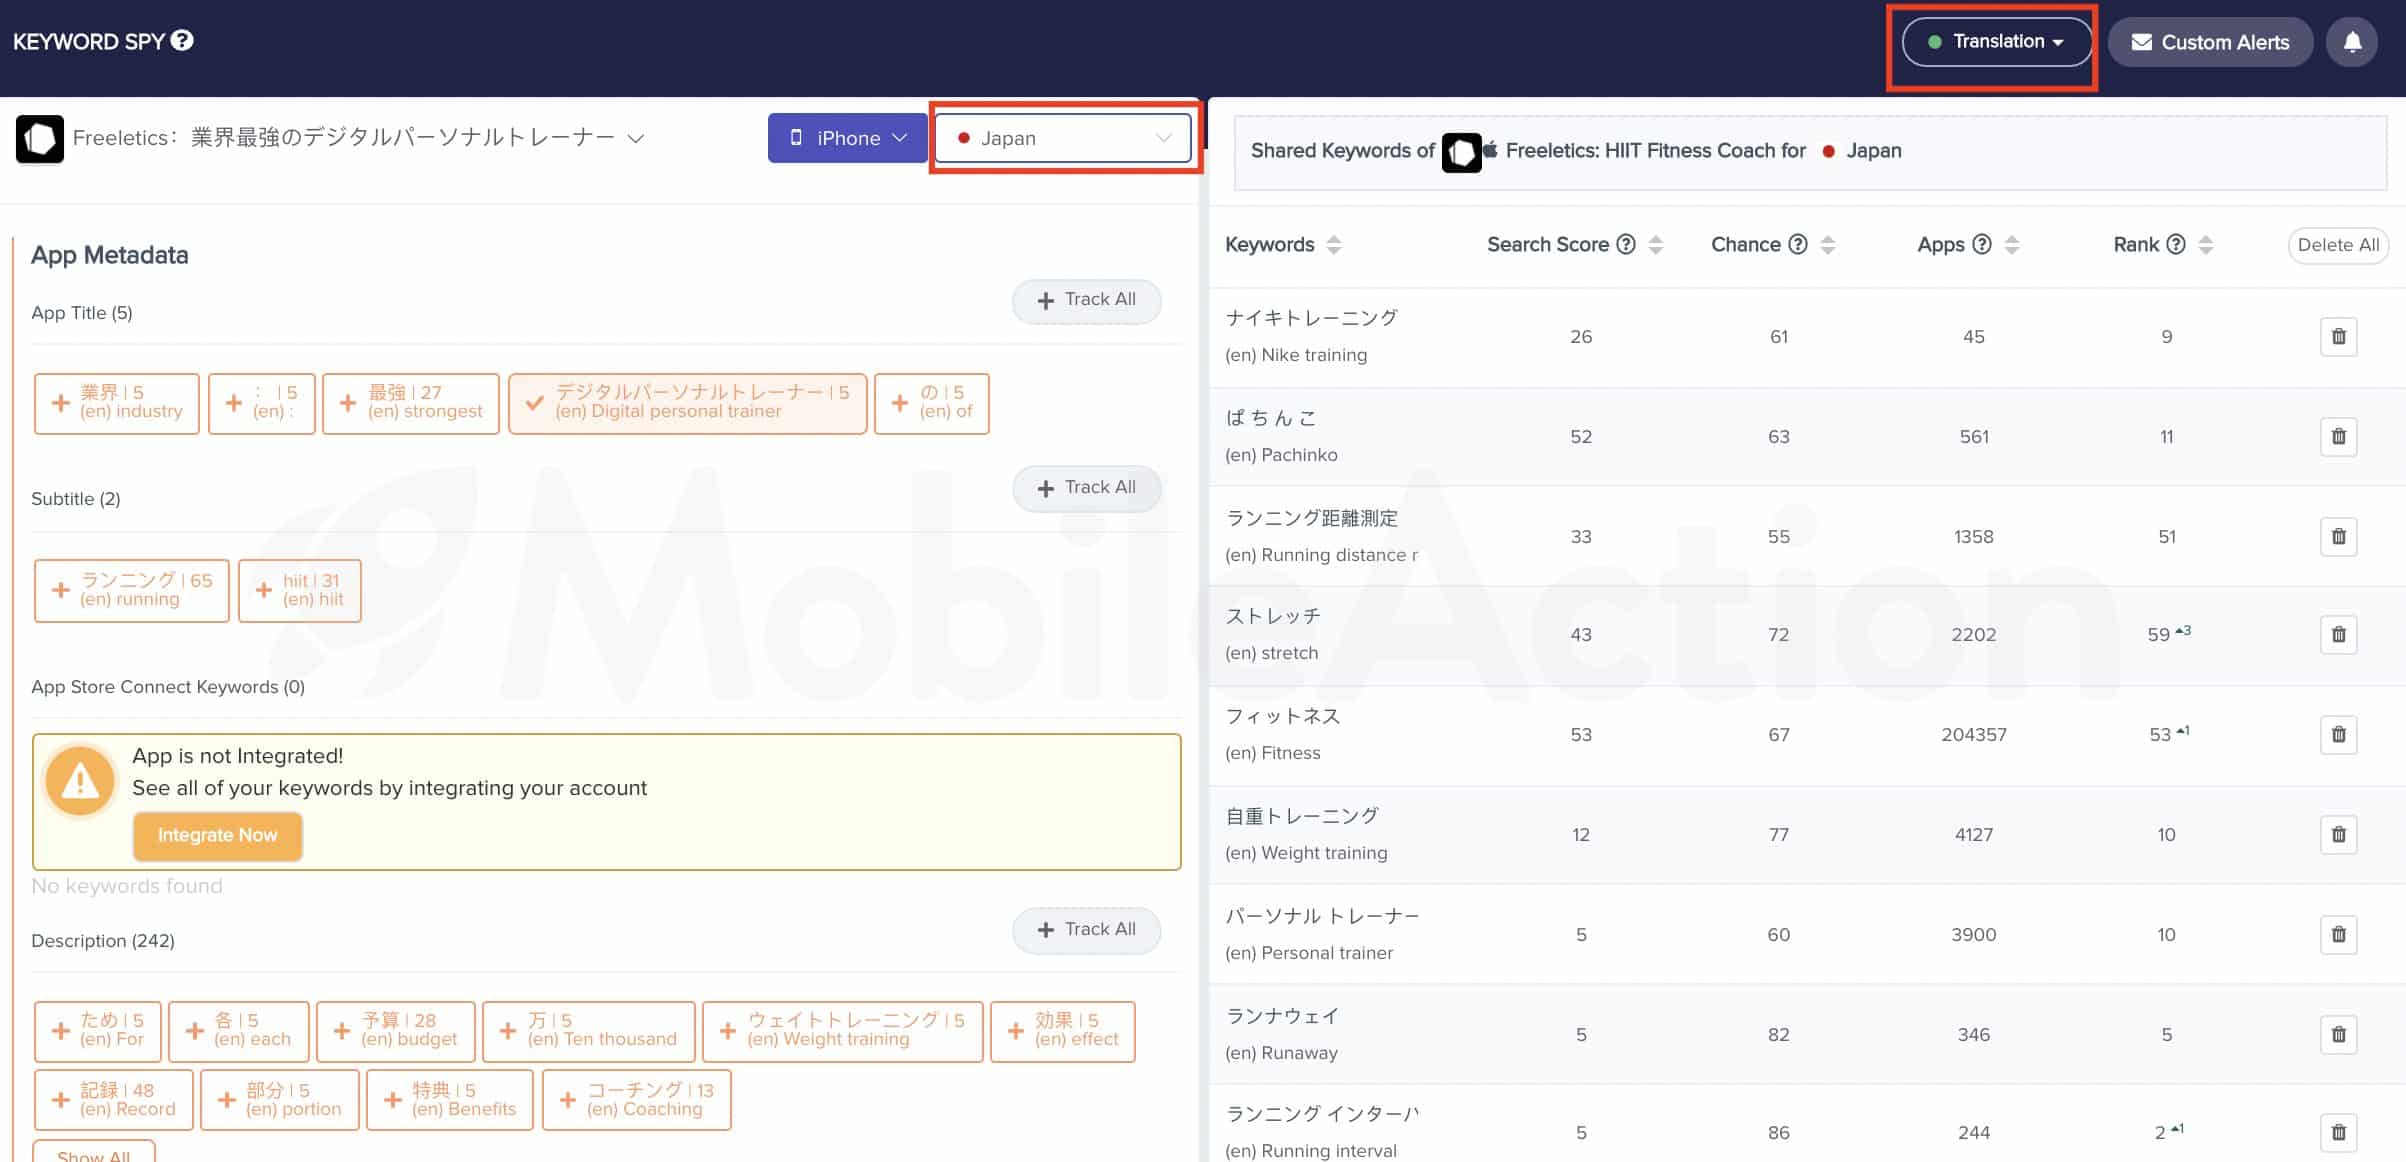
Task: Click Show All description keywords
Action: [94, 1152]
